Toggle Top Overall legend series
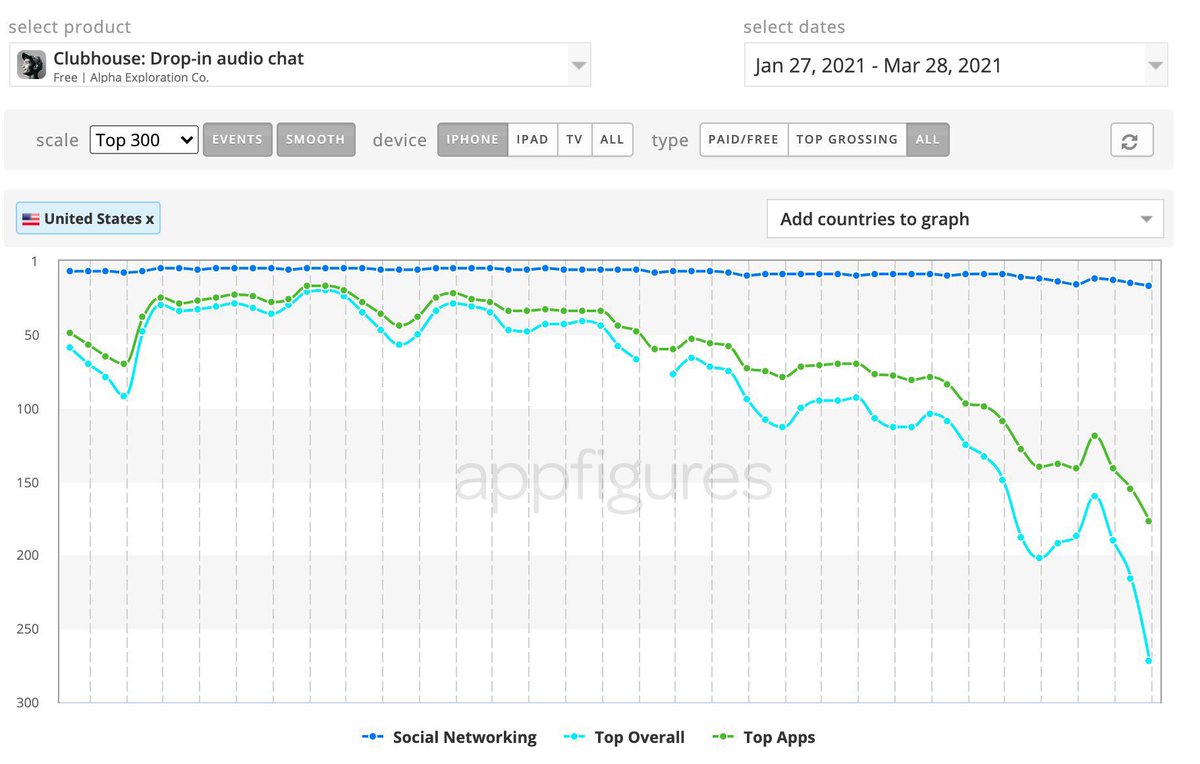The height and width of the screenshot is (764, 1200). (624, 738)
